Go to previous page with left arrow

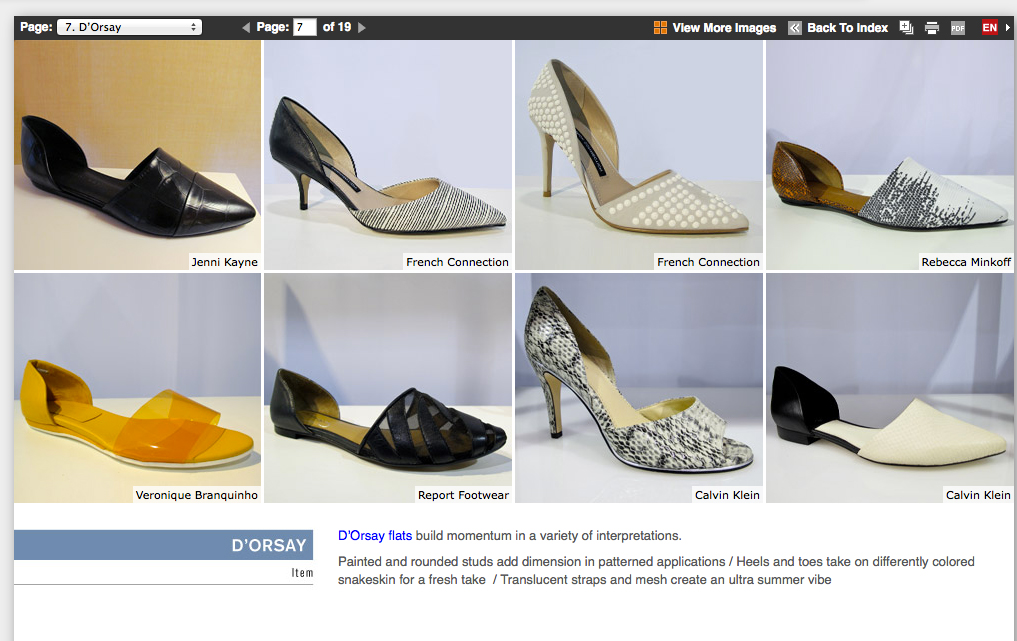click(246, 27)
